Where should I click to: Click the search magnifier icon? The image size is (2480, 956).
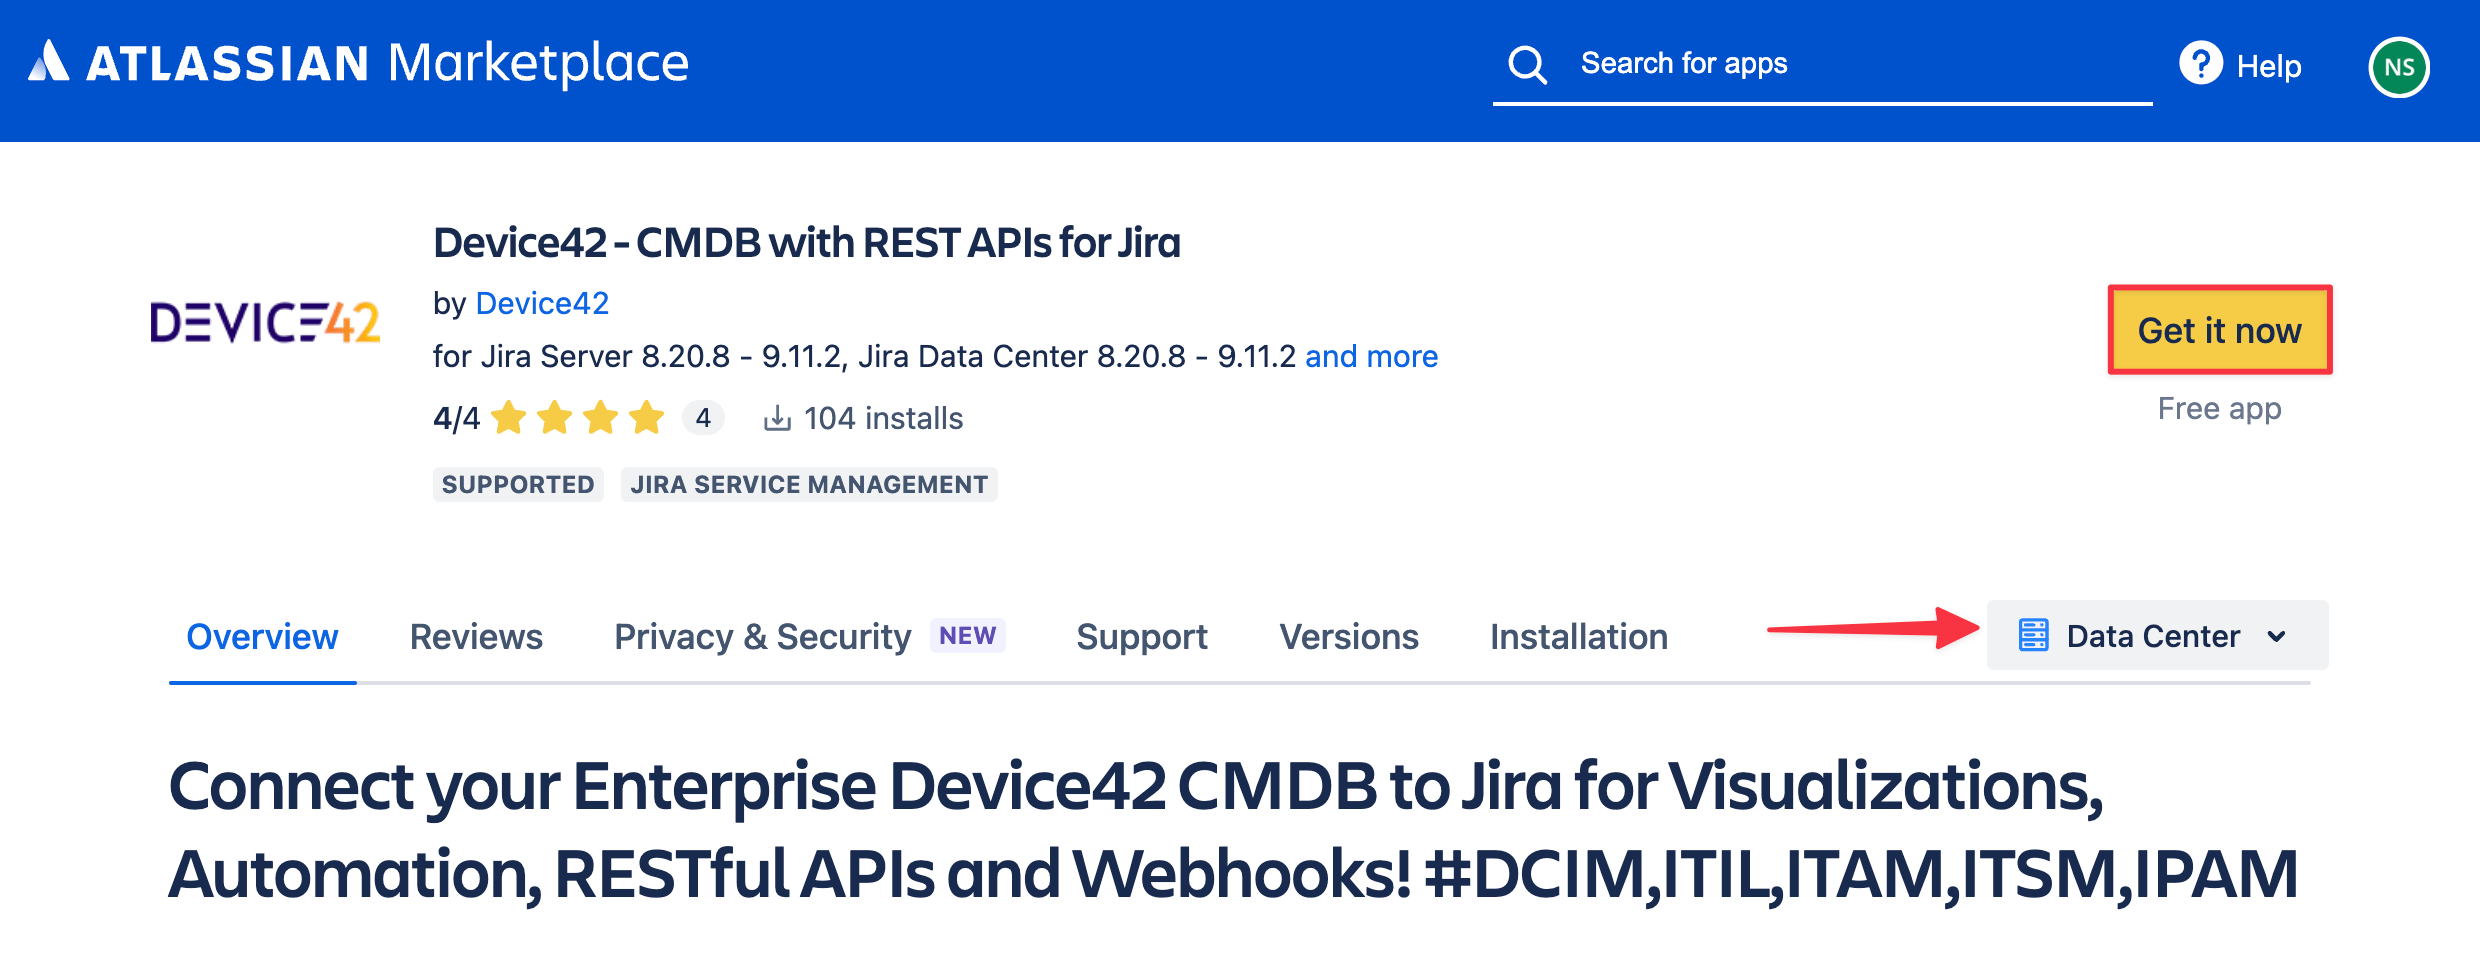click(x=1526, y=63)
